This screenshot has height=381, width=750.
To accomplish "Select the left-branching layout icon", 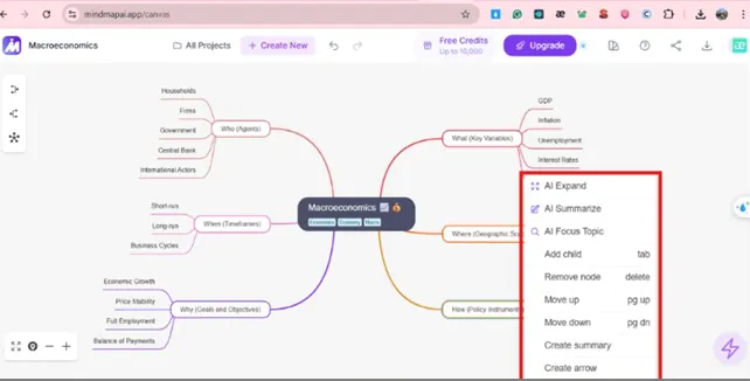I will (x=14, y=113).
